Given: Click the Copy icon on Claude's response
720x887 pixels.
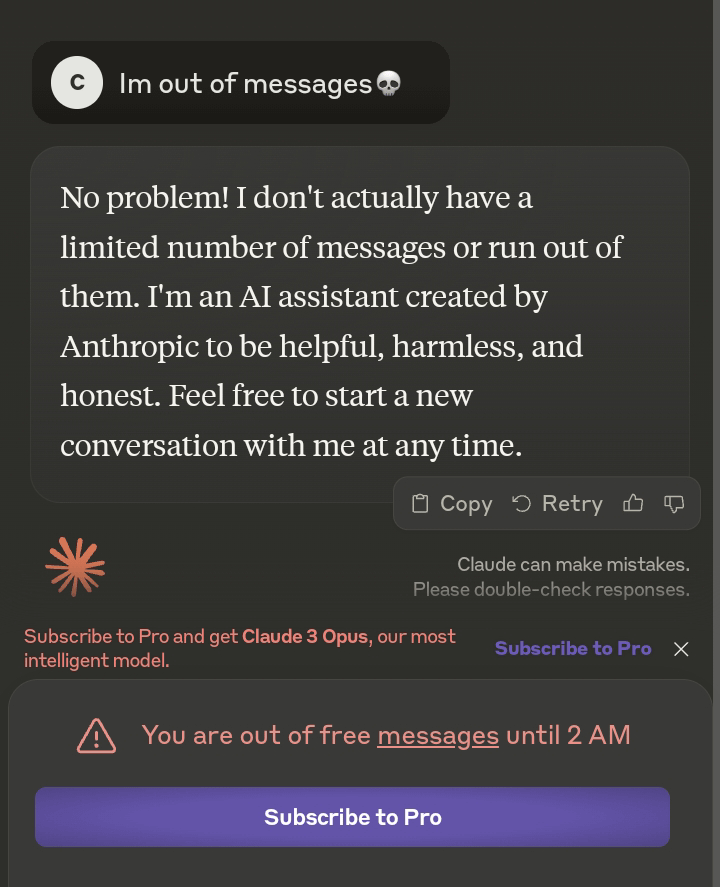Looking at the screenshot, I should [421, 504].
